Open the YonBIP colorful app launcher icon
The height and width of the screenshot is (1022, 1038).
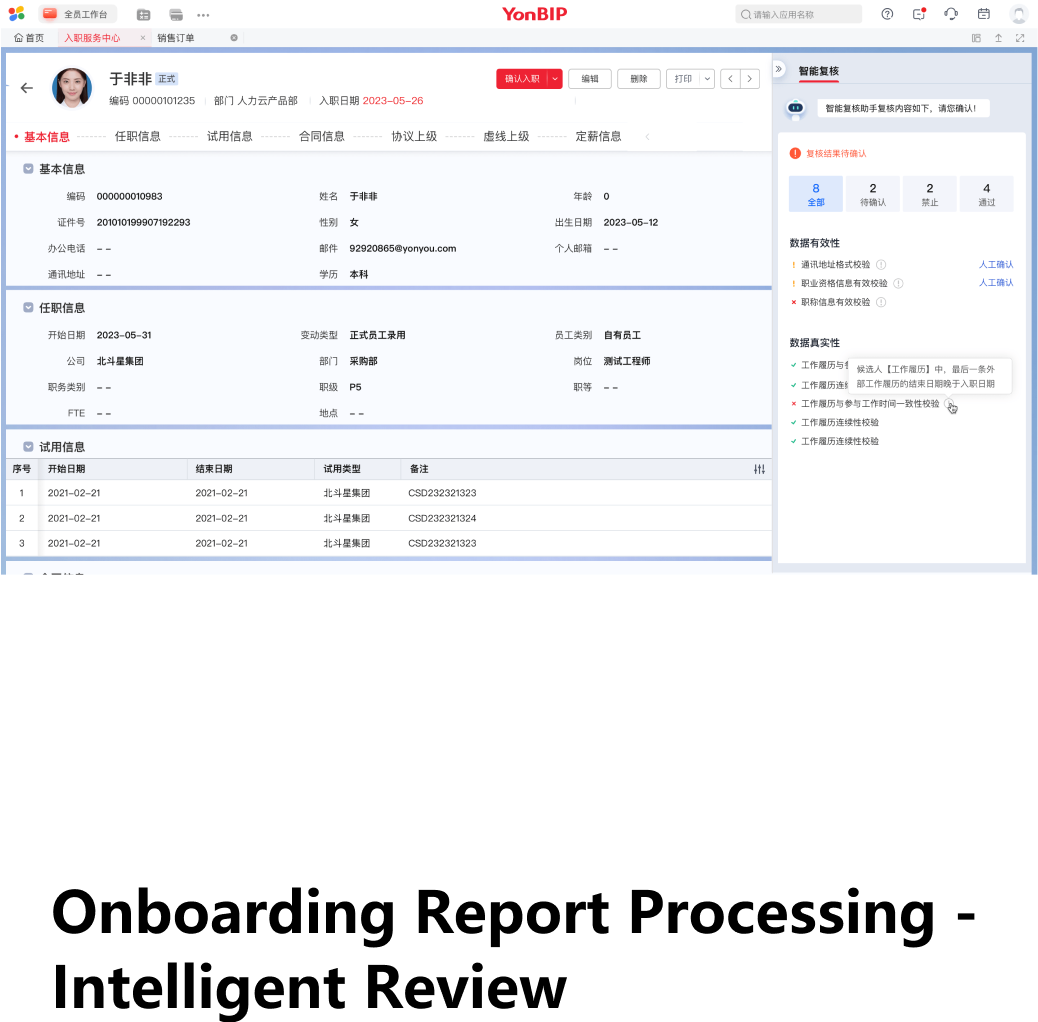coord(17,13)
